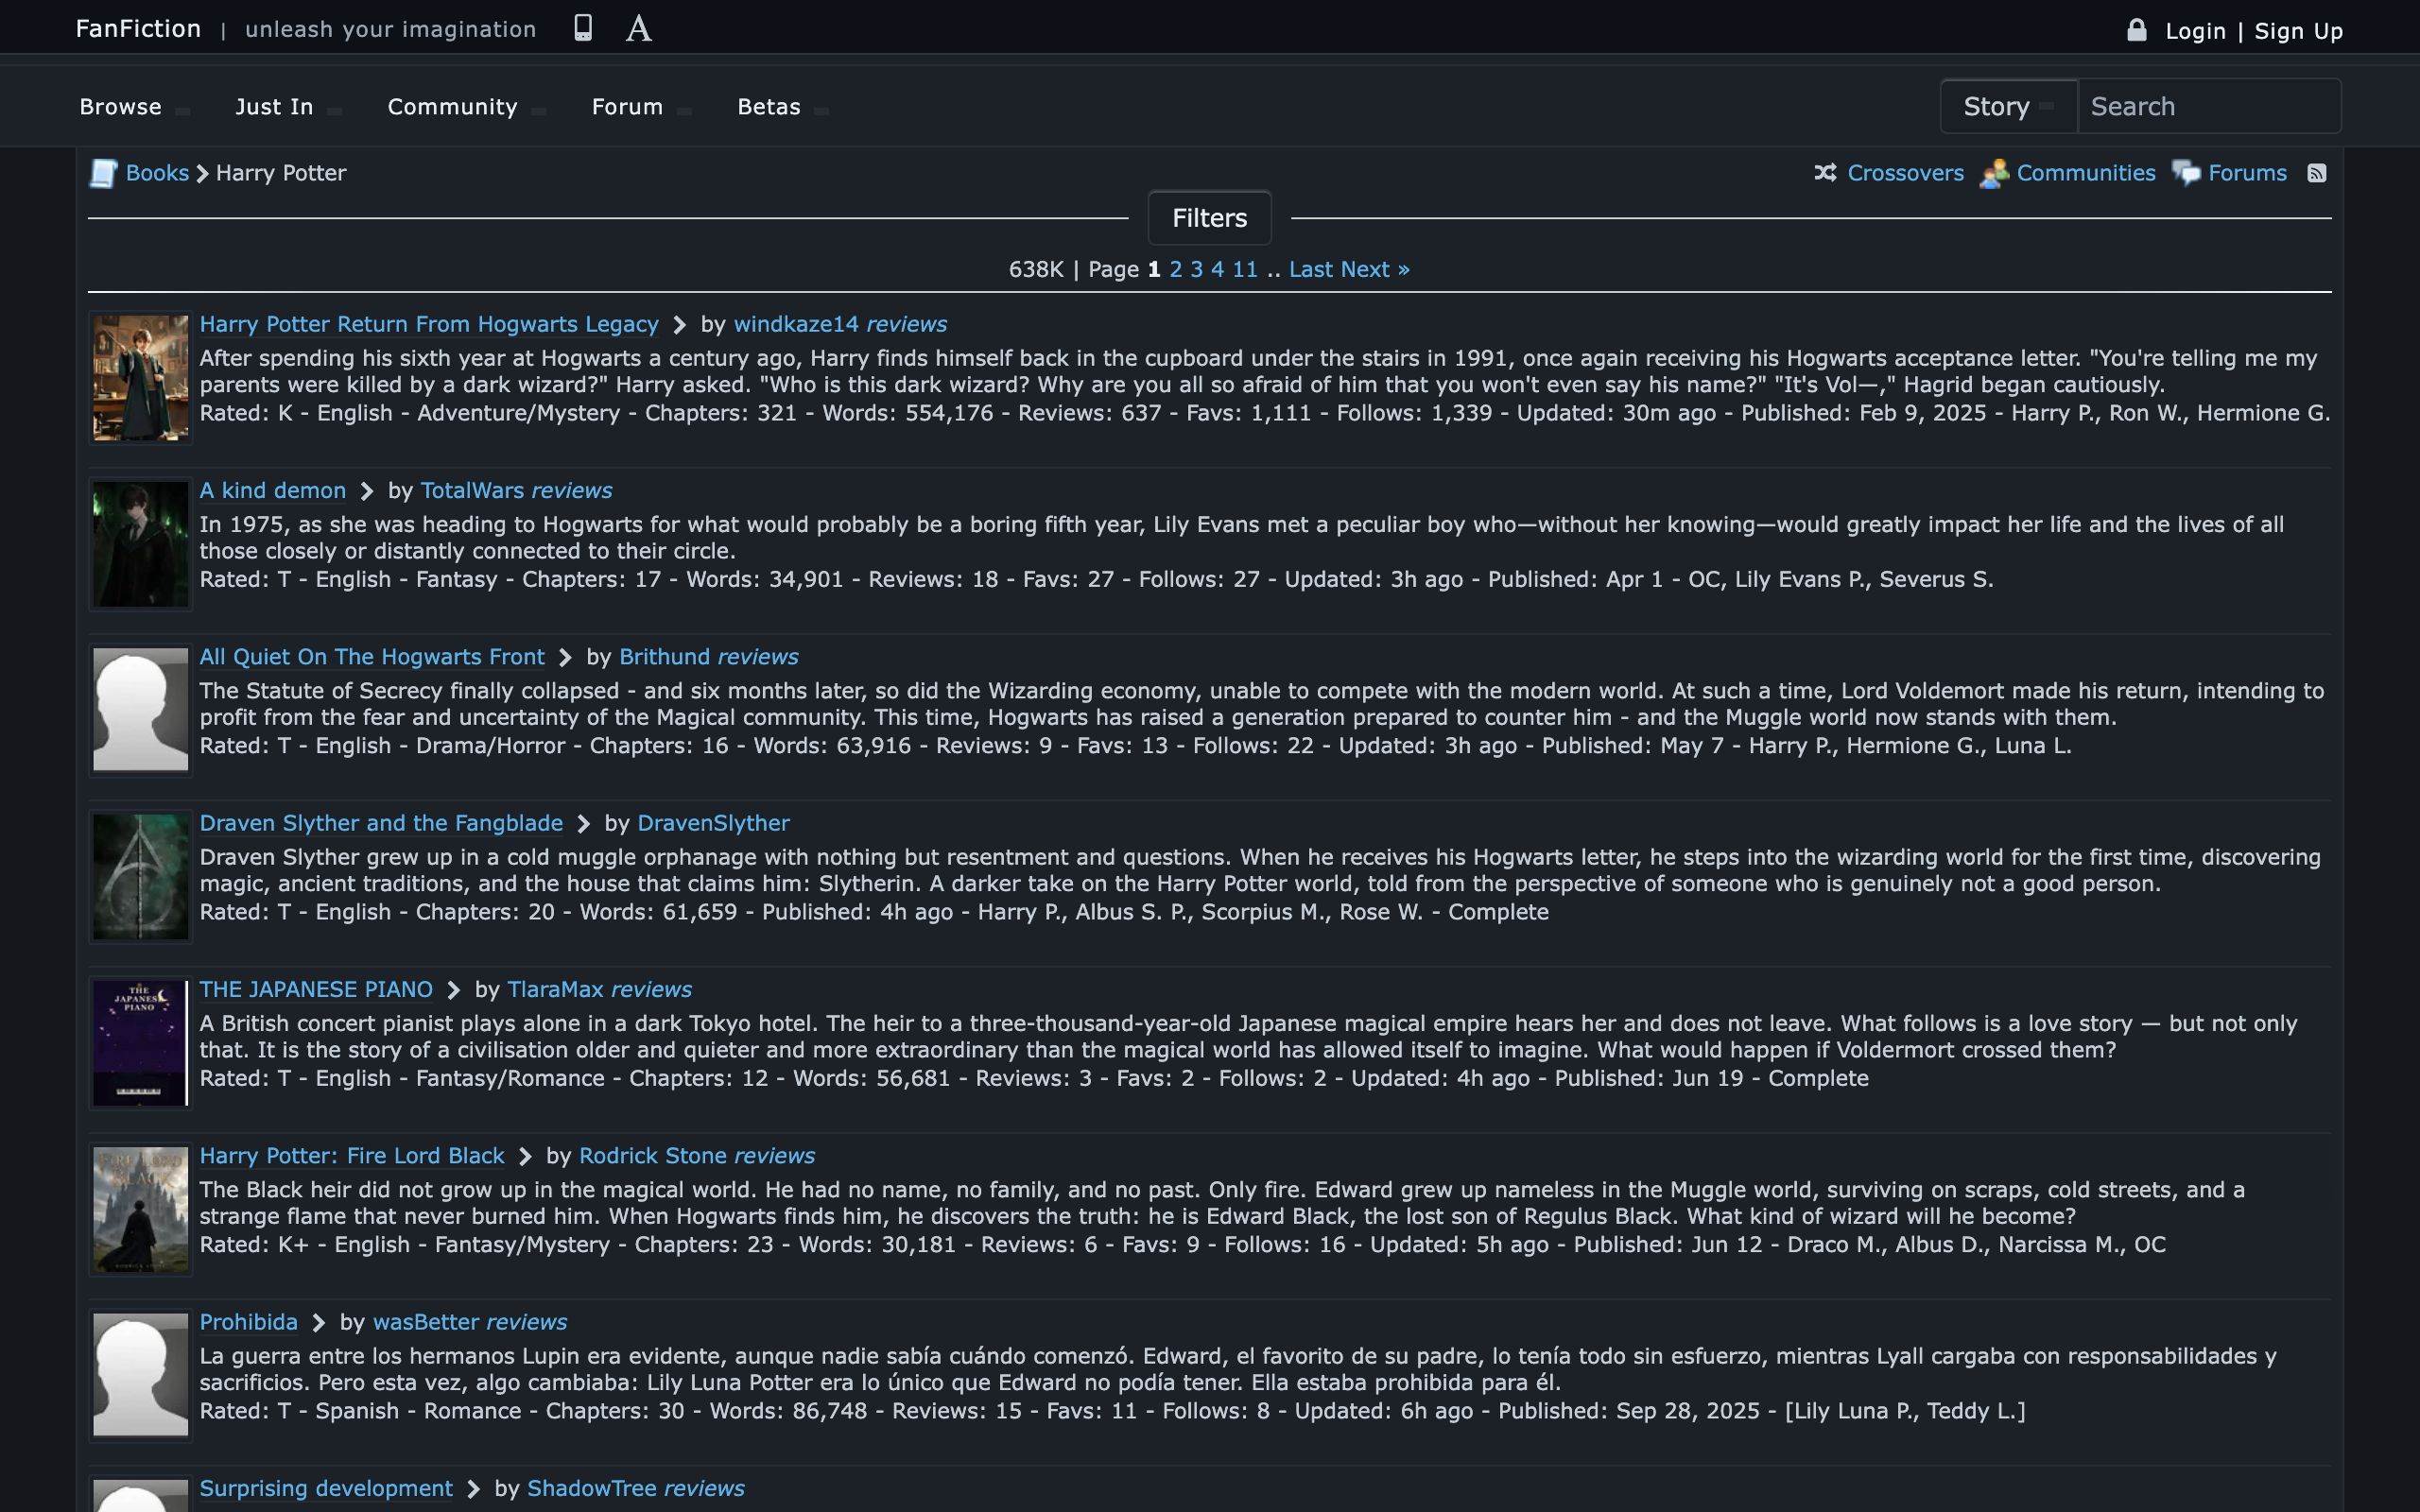Image resolution: width=2420 pixels, height=1512 pixels.
Task: Click default avatar thumbnail for Prohibida
Action: [x=141, y=1376]
